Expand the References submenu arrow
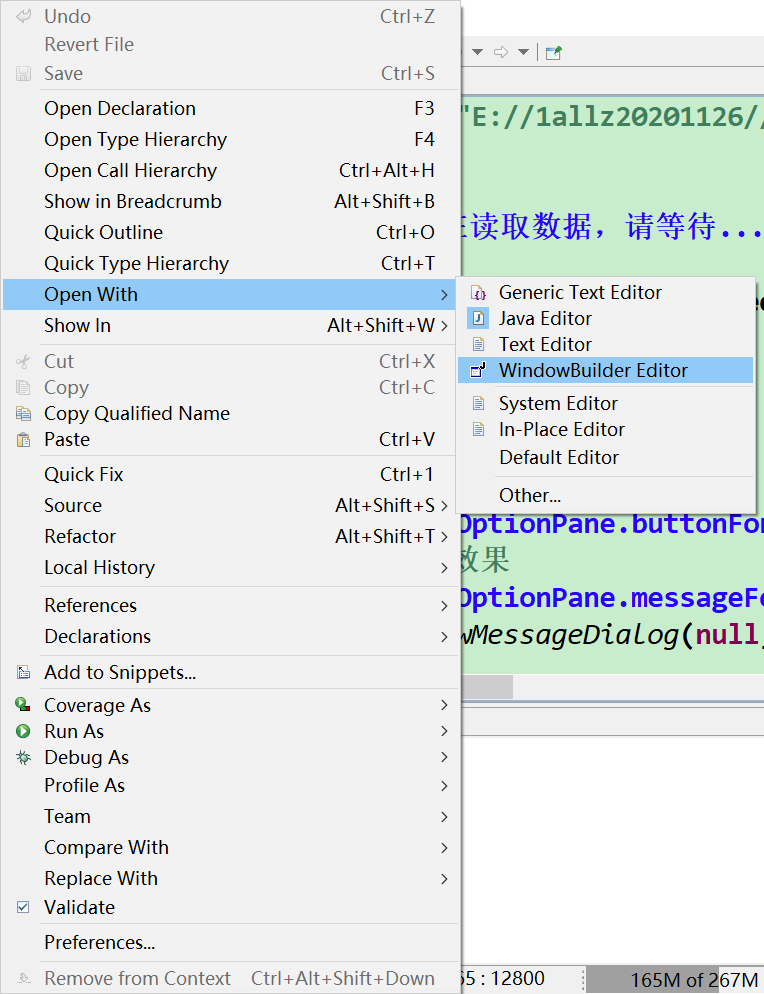 [x=444, y=606]
